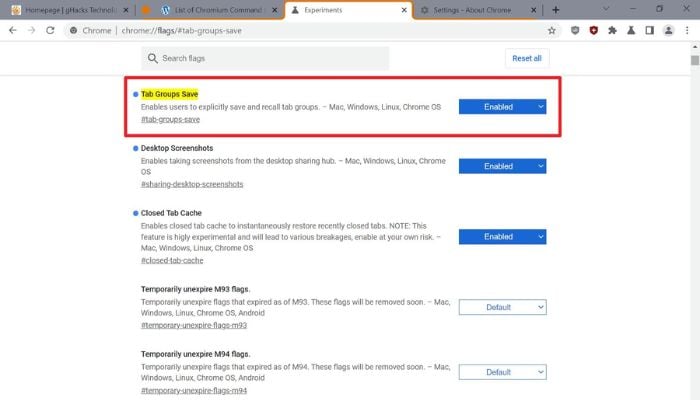This screenshot has height=400, width=700.
Task: Open Chrome's three-dot menu
Action: coord(685,31)
